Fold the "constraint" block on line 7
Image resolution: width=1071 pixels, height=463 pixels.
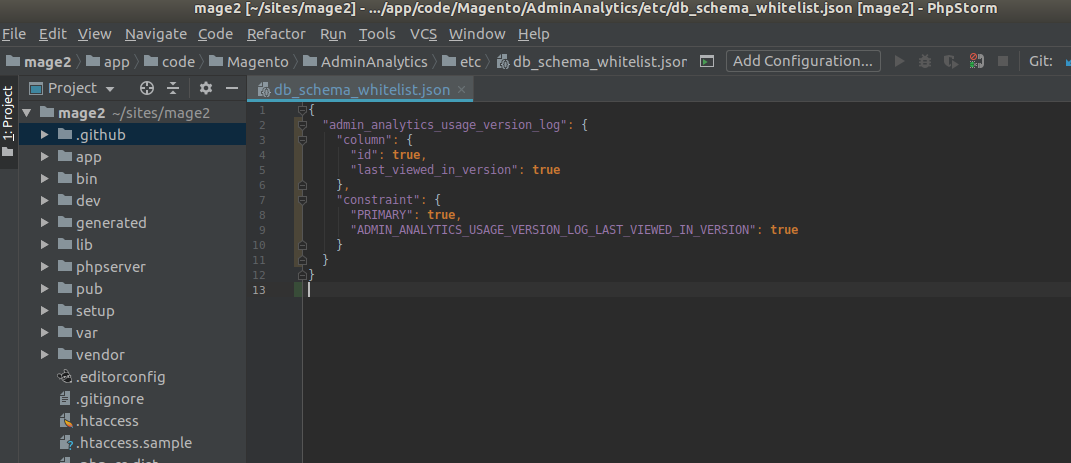click(302, 200)
